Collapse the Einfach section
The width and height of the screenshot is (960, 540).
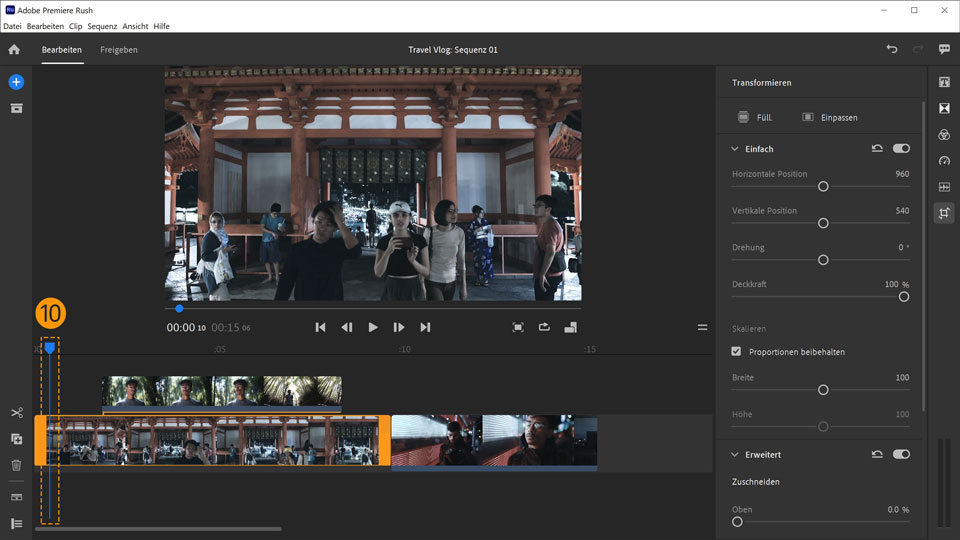coord(735,149)
